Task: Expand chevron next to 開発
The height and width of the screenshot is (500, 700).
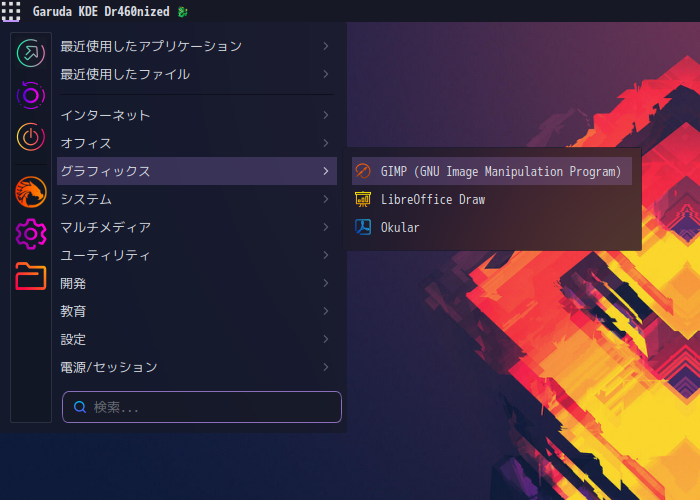Action: pyautogui.click(x=326, y=283)
